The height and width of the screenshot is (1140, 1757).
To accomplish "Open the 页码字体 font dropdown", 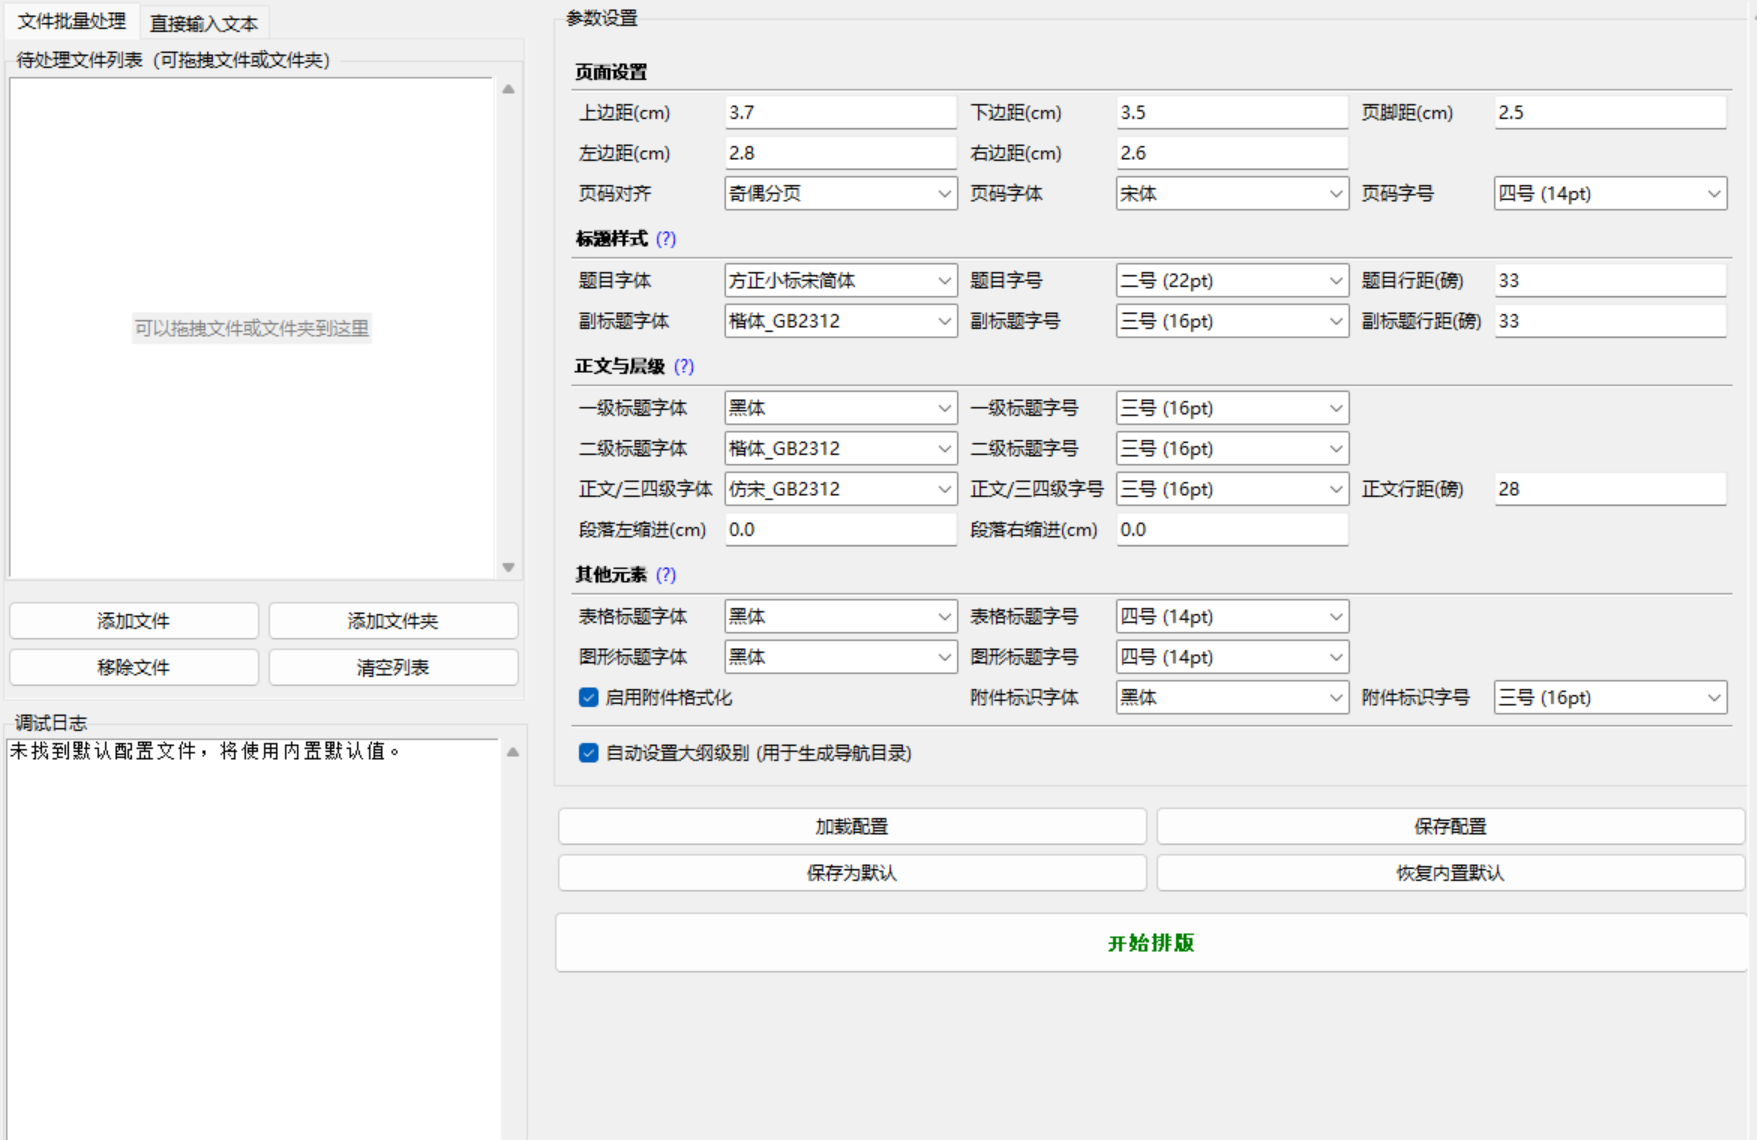I will click(1232, 193).
